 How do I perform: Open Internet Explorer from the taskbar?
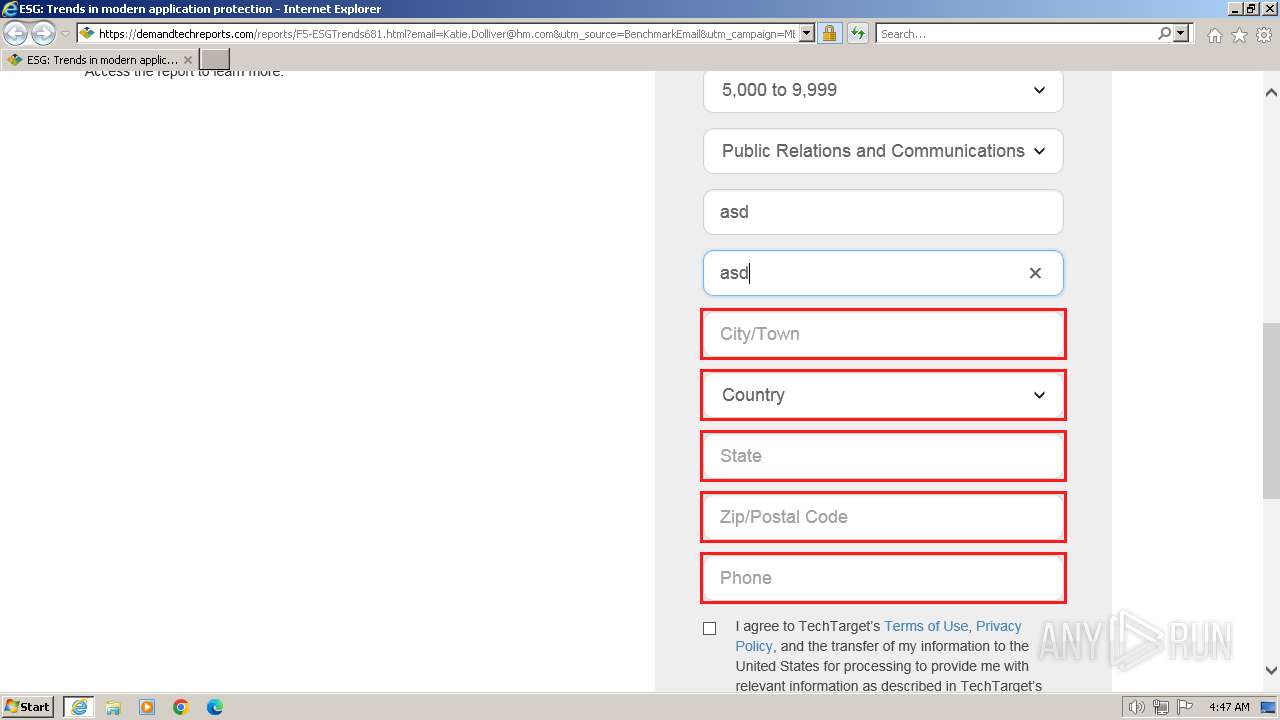pos(79,707)
